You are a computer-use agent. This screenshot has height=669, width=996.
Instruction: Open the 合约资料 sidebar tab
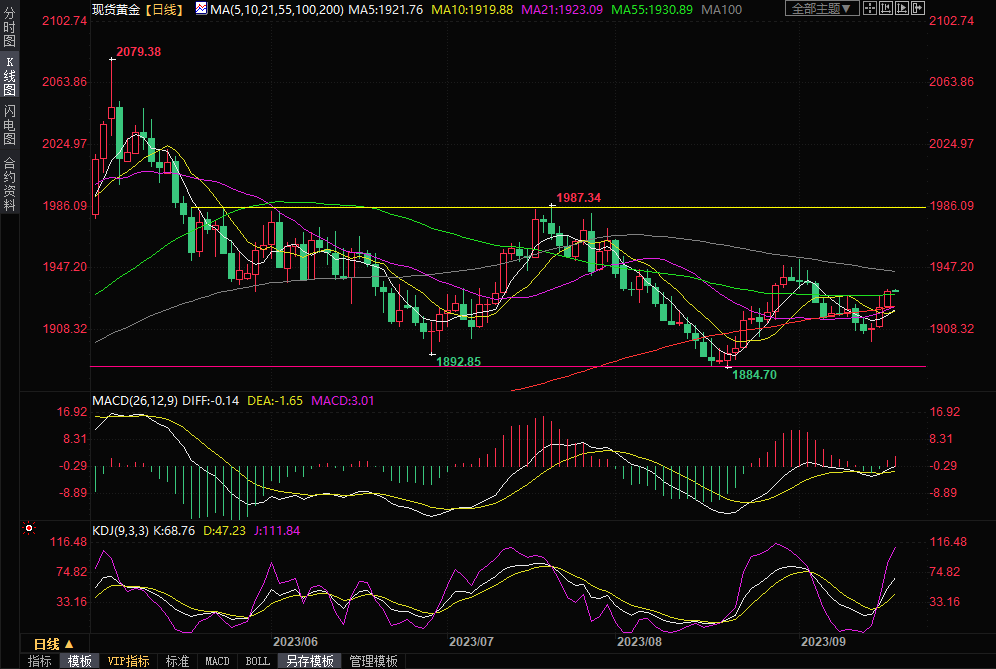coord(9,184)
